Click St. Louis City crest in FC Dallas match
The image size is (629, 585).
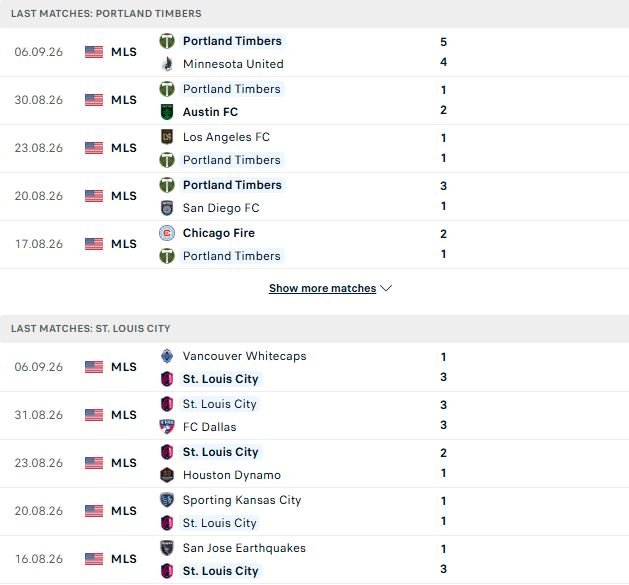167,404
